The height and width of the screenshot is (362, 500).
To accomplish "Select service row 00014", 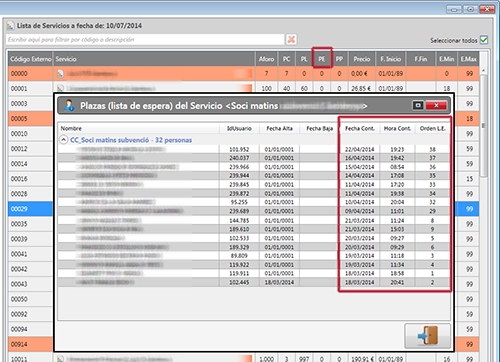I will coord(30,164).
